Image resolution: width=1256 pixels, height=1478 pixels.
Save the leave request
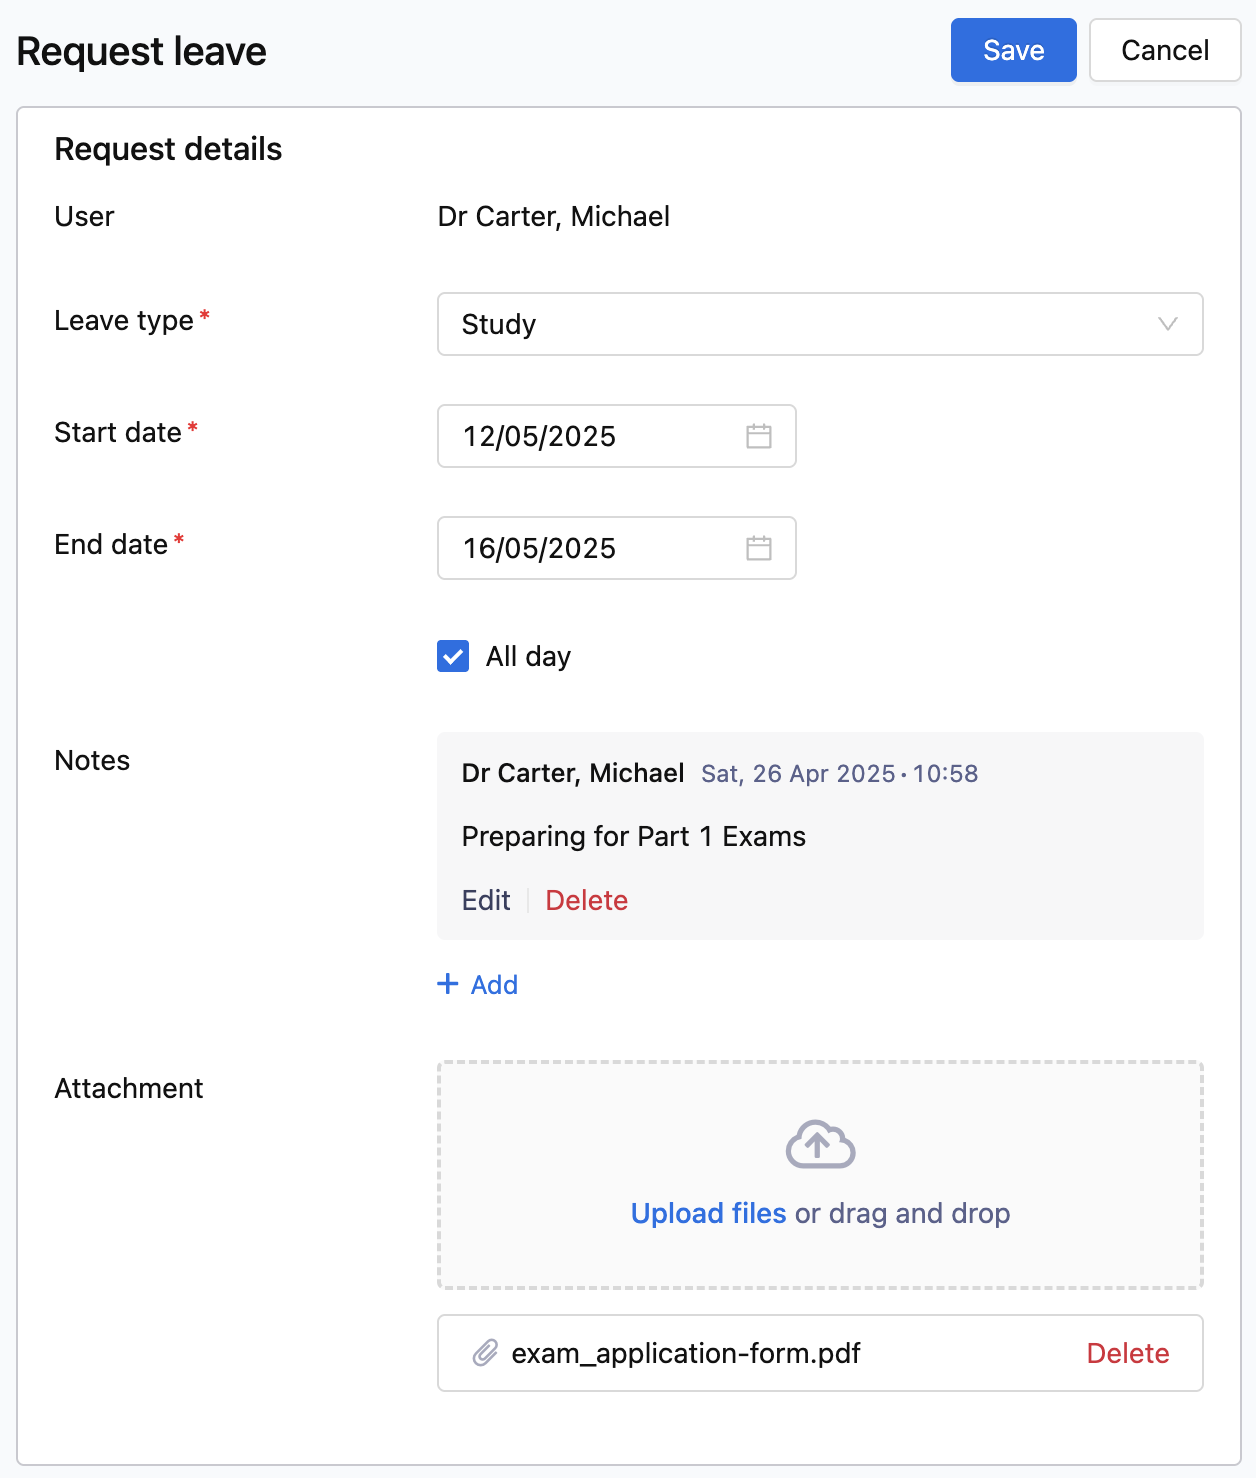[x=1013, y=50]
